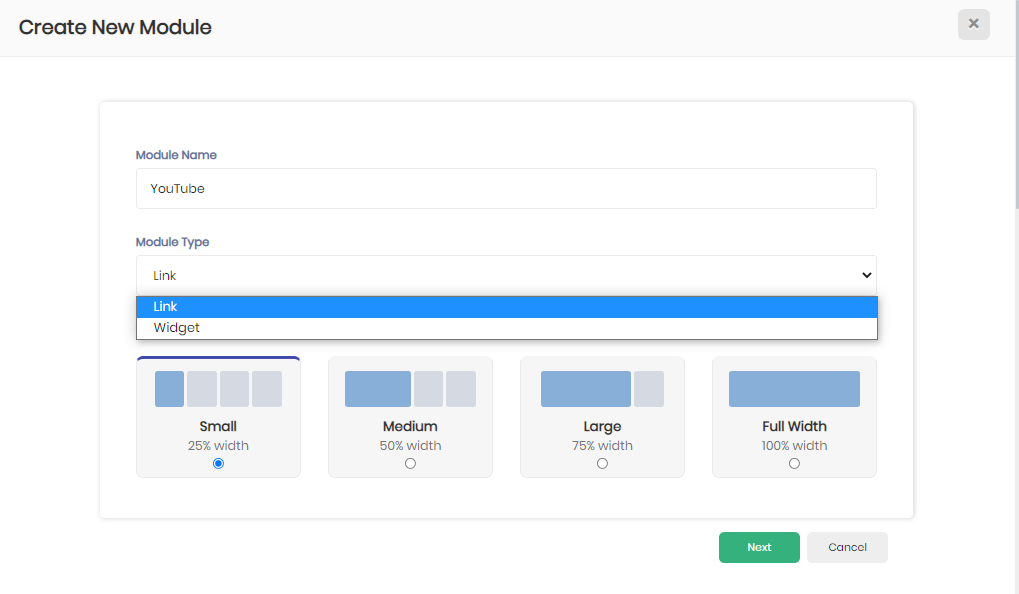Viewport: 1019px width, 594px height.
Task: Click the Medium layout preview graphic
Action: [x=410, y=388]
